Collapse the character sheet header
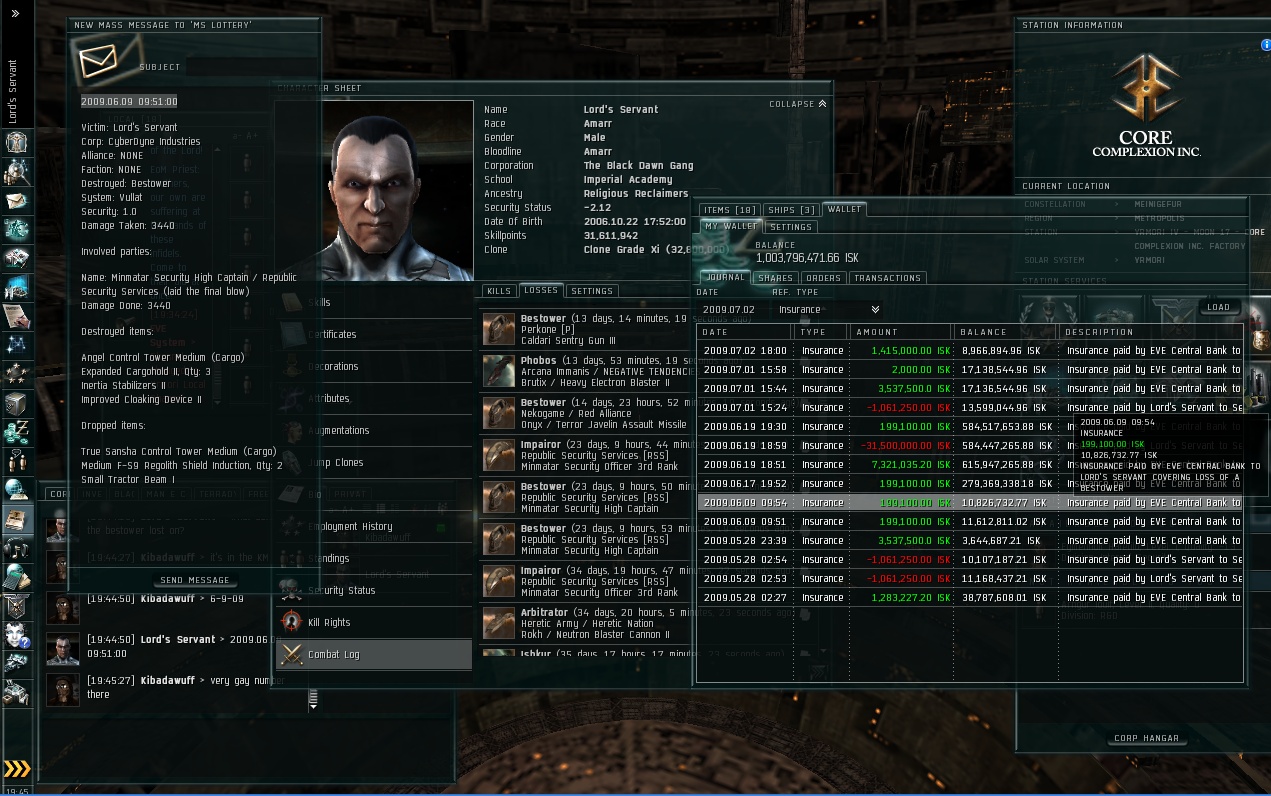1271x796 pixels. point(798,104)
